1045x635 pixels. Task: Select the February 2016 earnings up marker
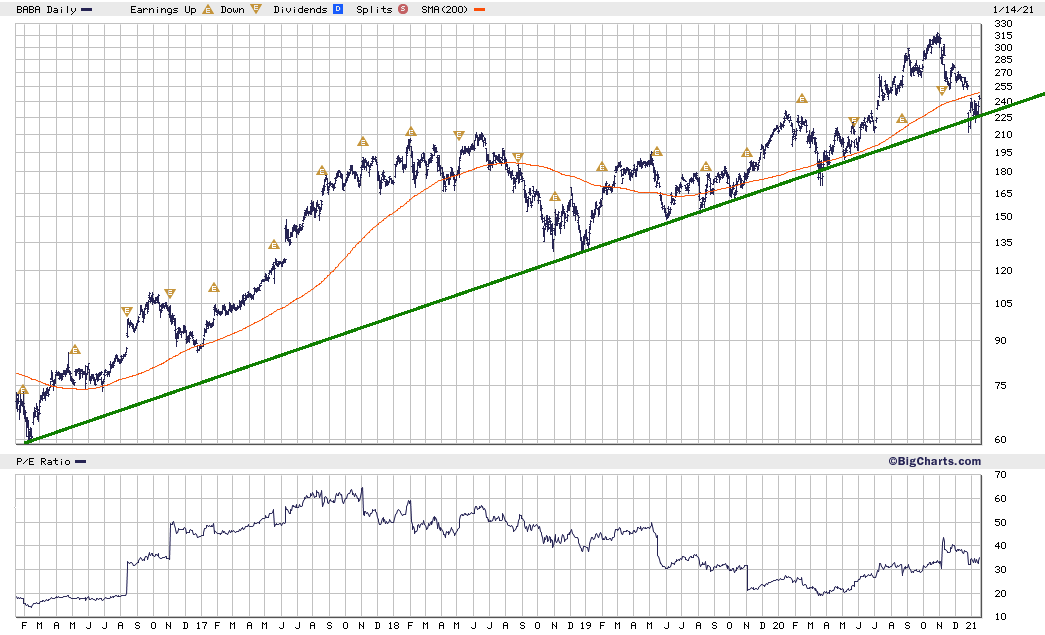tap(23, 390)
